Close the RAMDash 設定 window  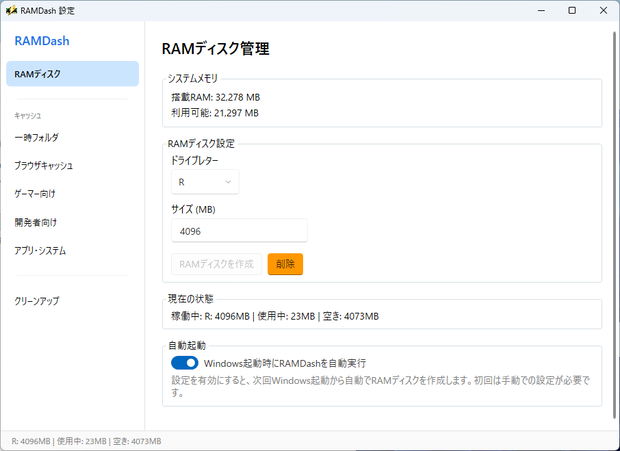(603, 11)
